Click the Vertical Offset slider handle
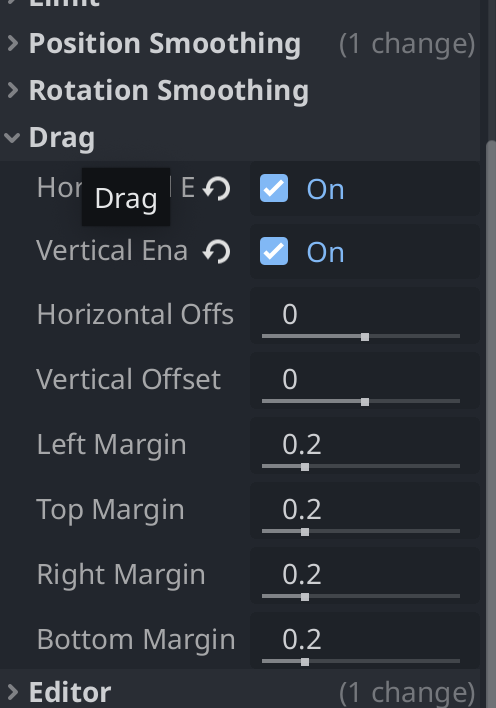This screenshot has width=496, height=708. [365, 402]
